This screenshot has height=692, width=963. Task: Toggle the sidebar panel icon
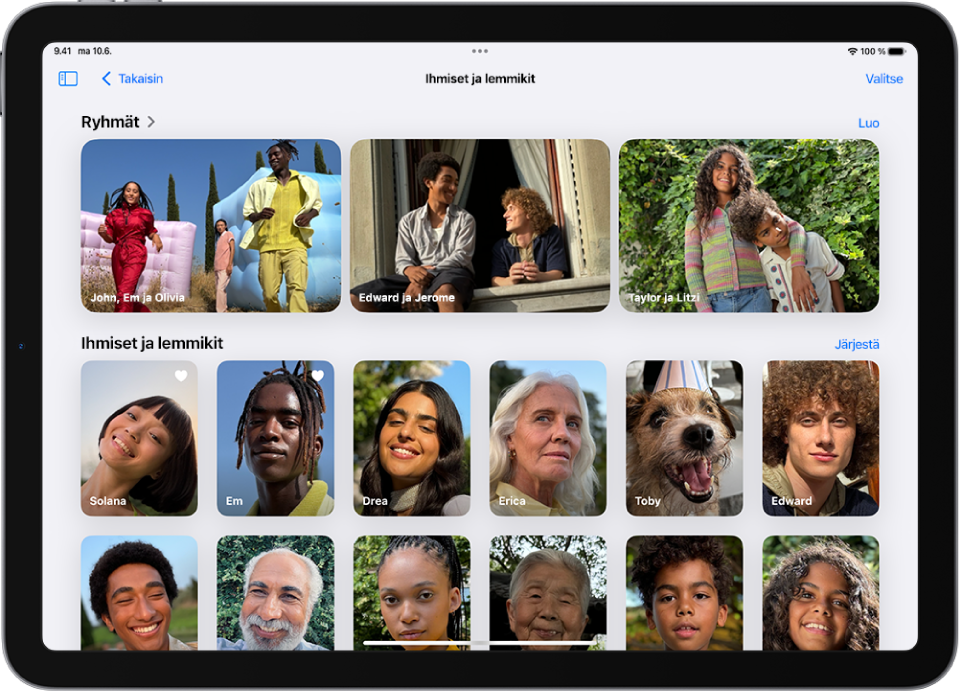[68, 79]
